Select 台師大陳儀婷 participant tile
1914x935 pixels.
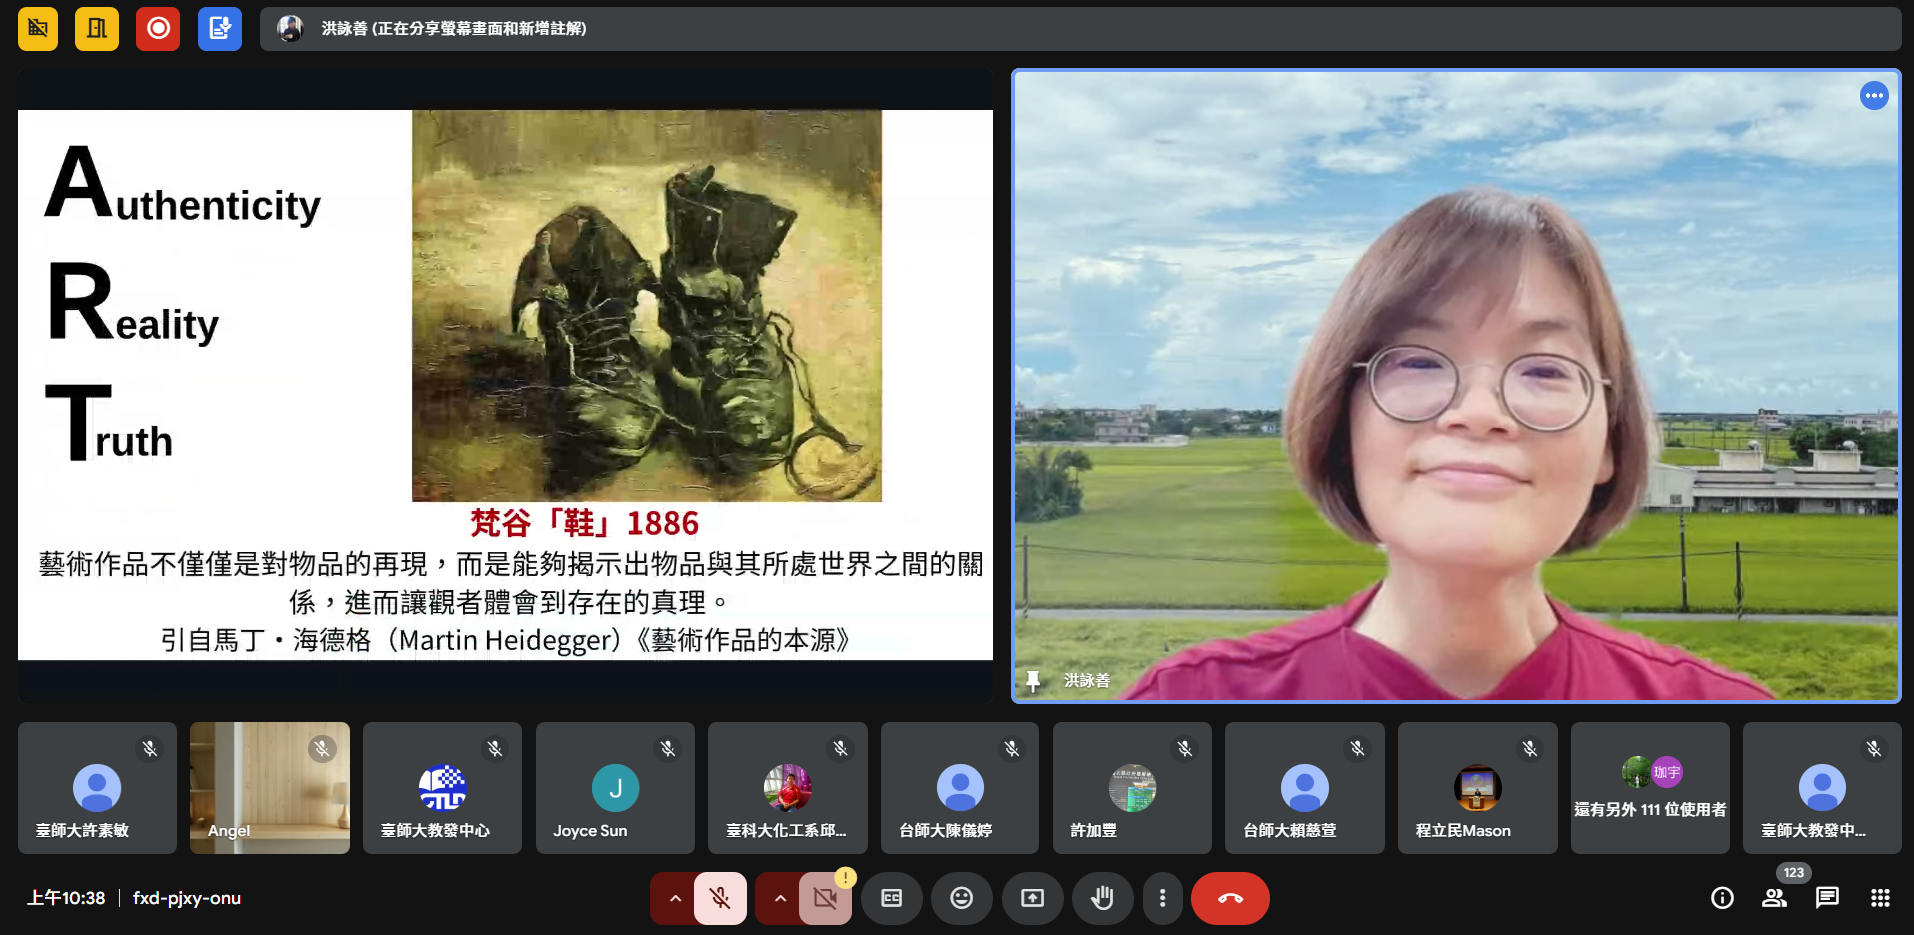point(960,788)
